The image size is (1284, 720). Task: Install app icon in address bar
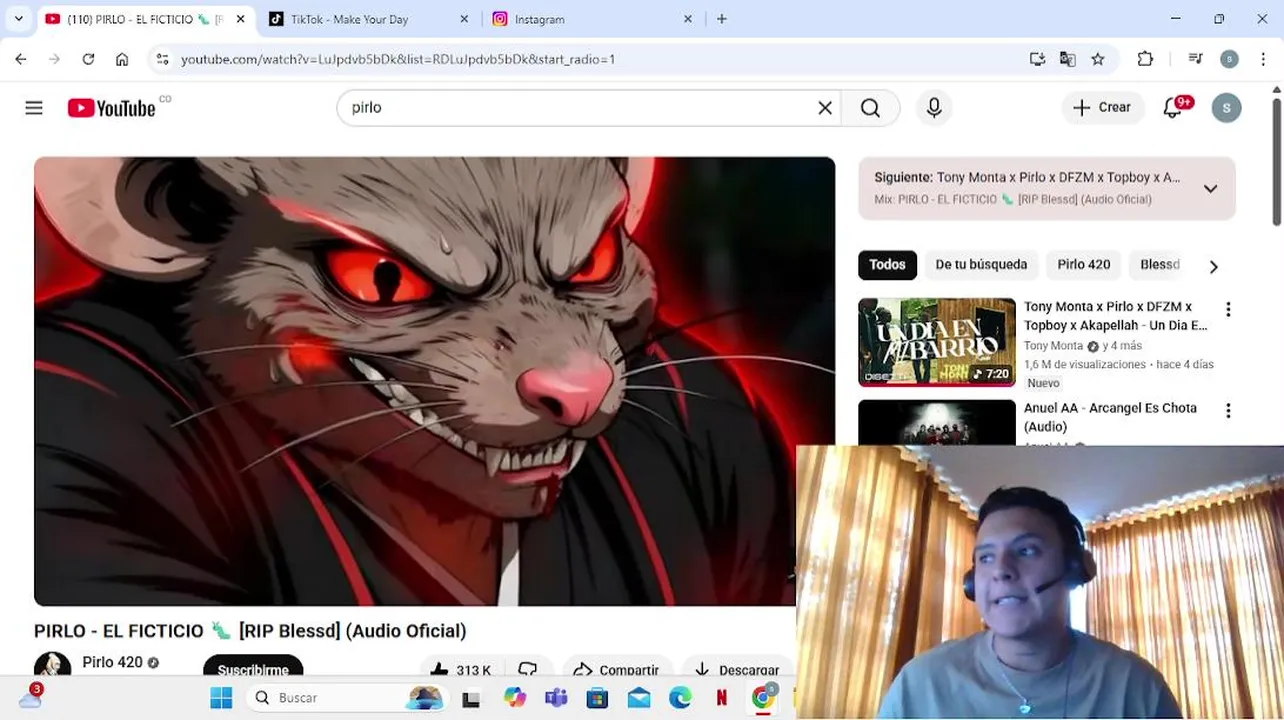[x=1037, y=59]
